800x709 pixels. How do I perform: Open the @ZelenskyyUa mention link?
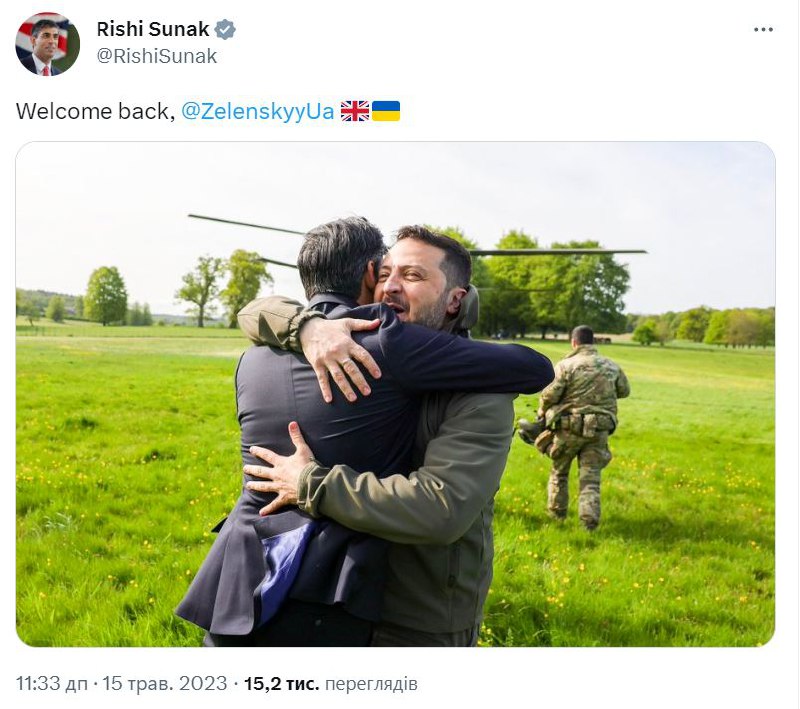click(x=258, y=111)
